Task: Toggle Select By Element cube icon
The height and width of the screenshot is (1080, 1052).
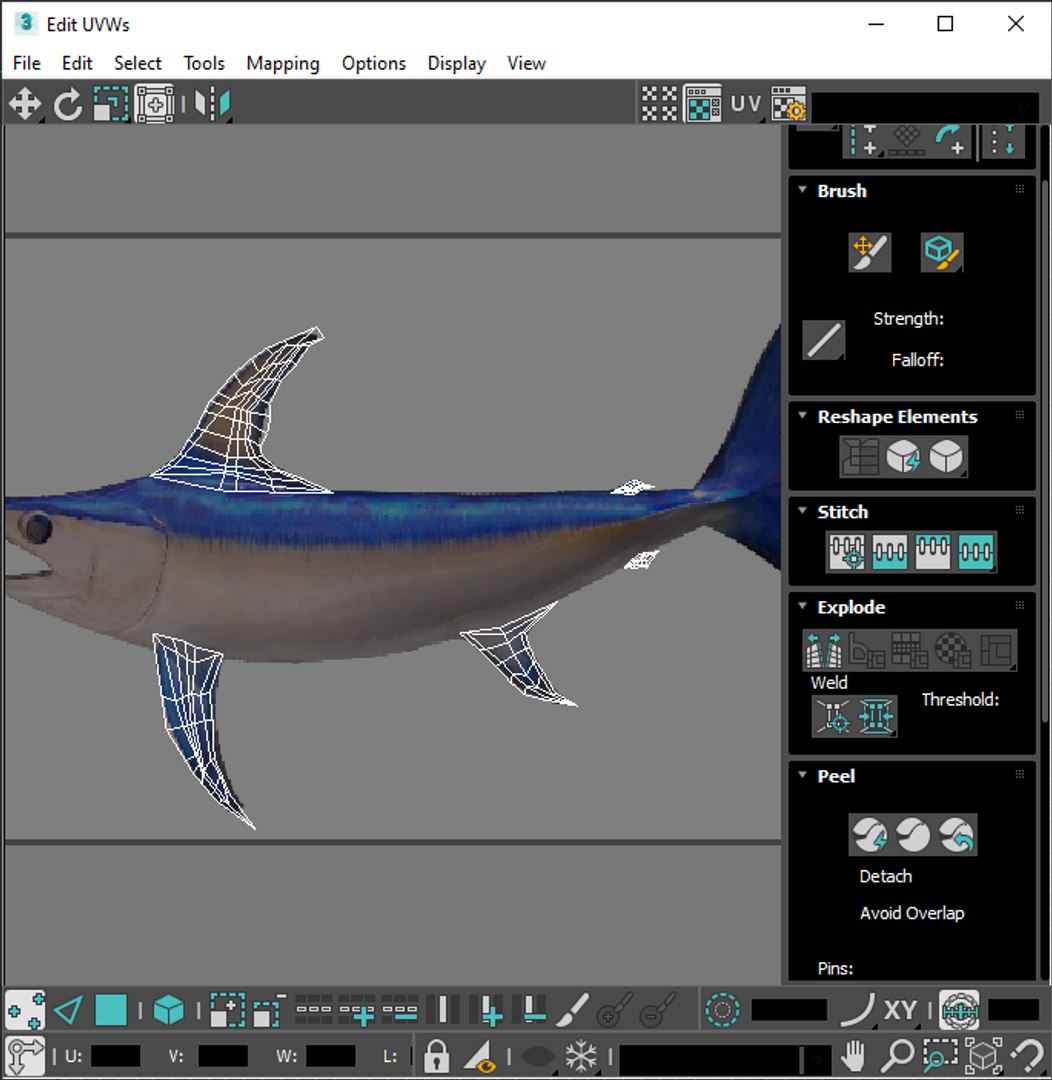Action: pyautogui.click(x=168, y=1010)
